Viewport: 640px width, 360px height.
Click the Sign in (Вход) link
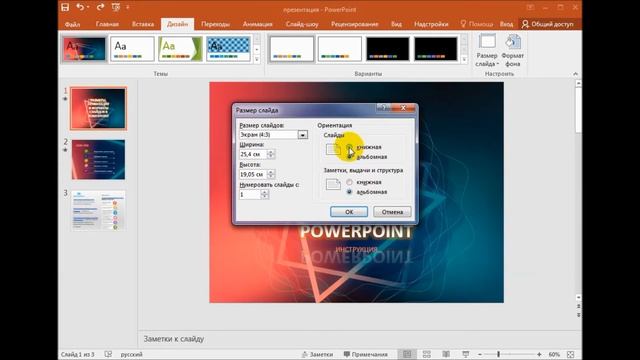(x=506, y=24)
